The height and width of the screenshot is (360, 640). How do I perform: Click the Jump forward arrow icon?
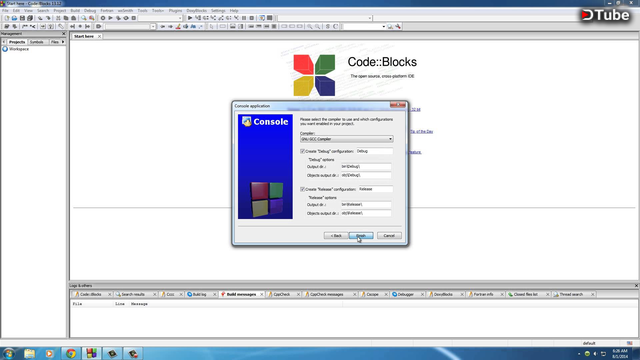point(170,27)
